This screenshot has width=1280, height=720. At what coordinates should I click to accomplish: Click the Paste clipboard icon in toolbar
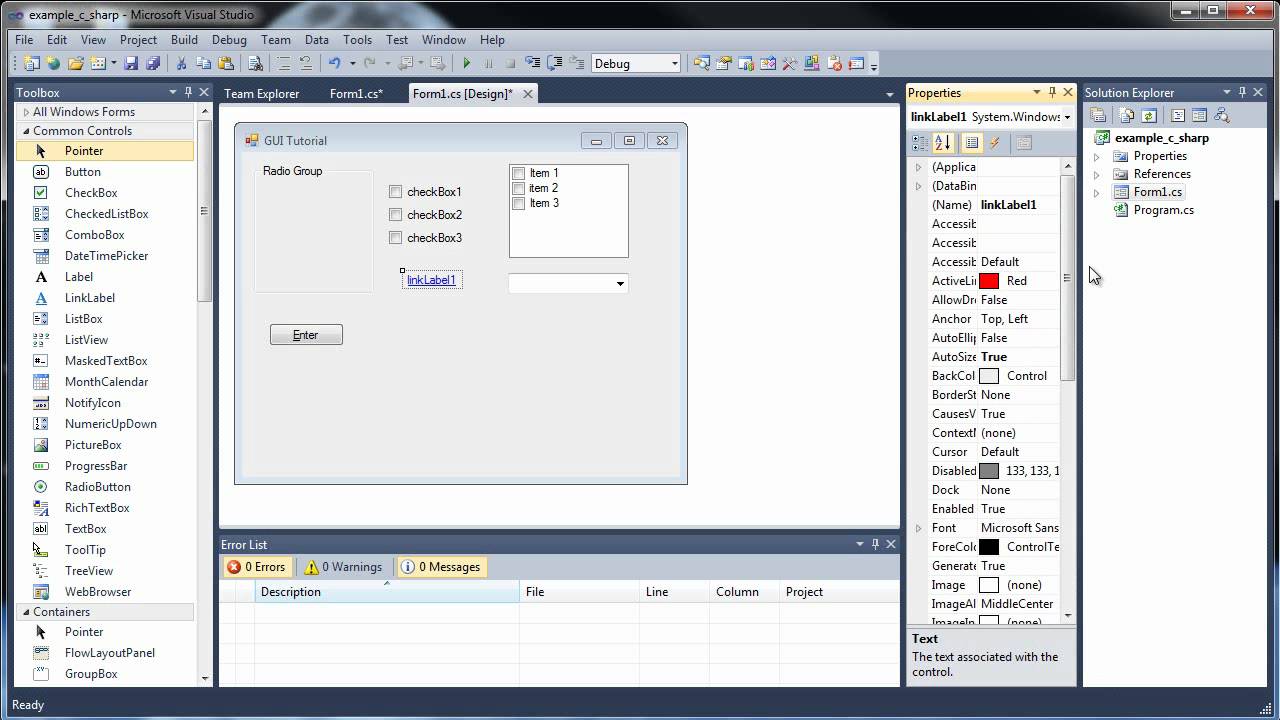[x=224, y=63]
